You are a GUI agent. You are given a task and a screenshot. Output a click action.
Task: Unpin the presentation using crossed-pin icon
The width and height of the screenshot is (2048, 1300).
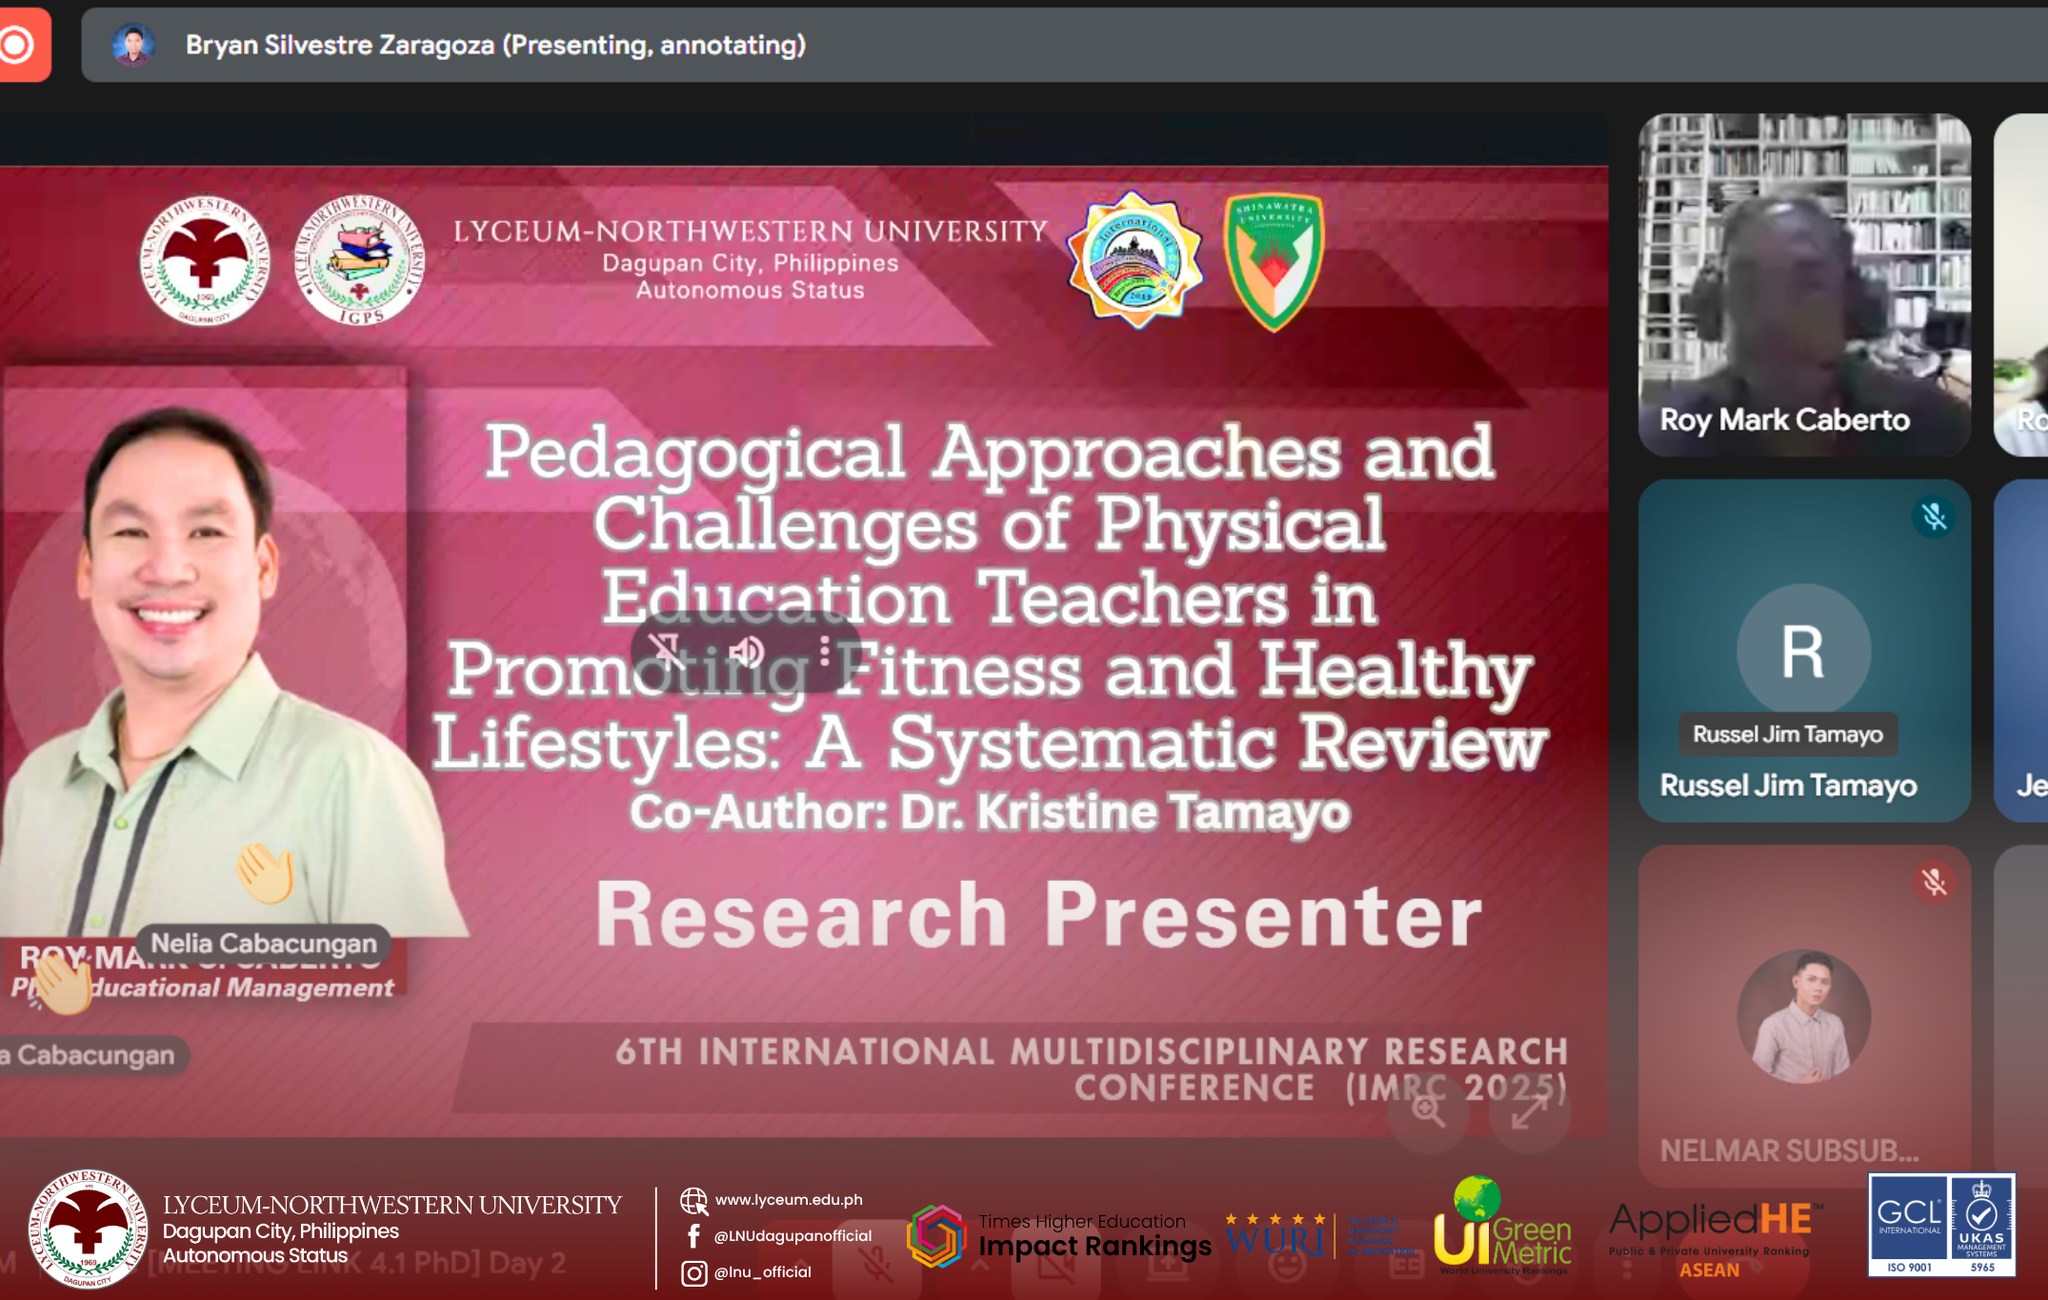pos(666,652)
